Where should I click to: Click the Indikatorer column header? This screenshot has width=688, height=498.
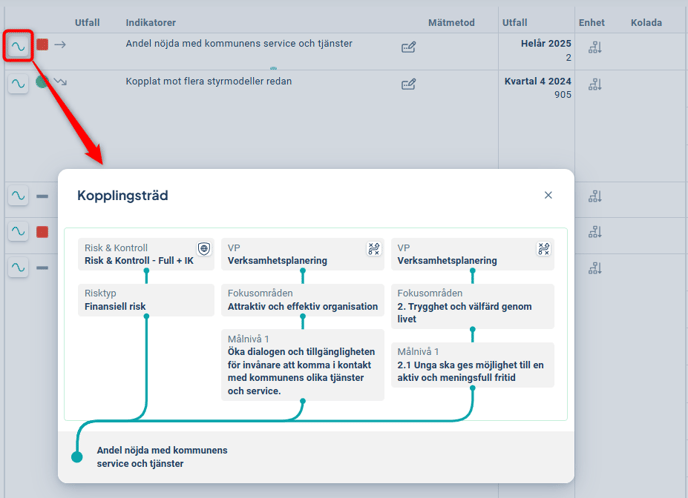pyautogui.click(x=151, y=22)
